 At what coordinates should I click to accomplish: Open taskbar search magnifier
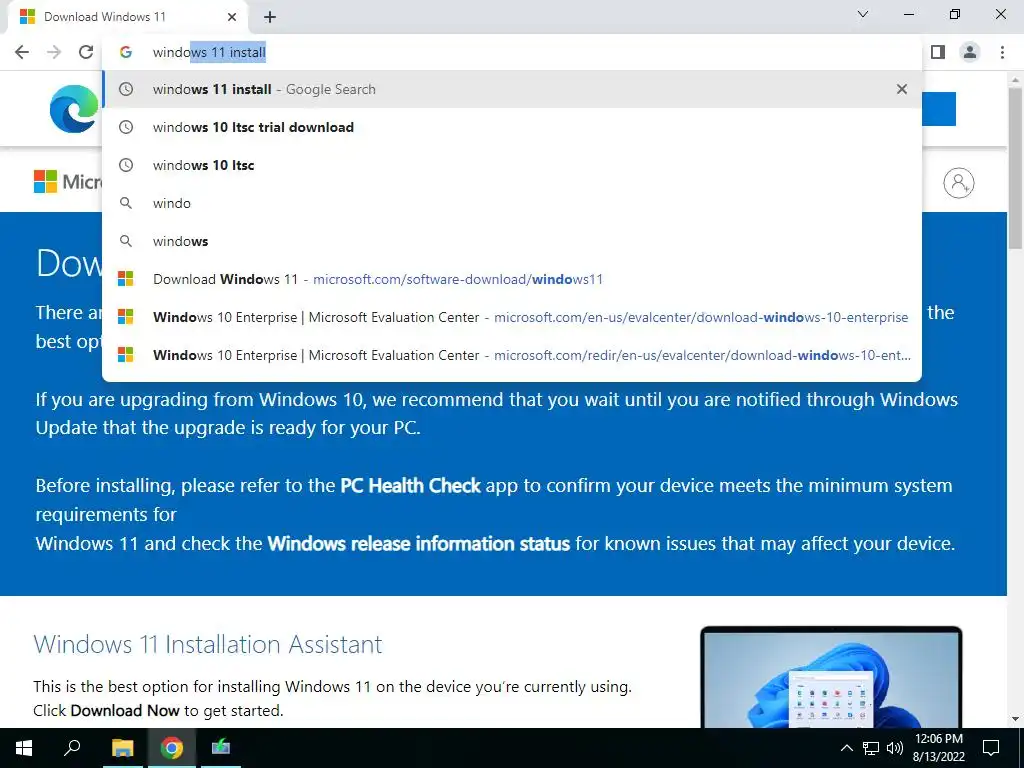tap(72, 748)
